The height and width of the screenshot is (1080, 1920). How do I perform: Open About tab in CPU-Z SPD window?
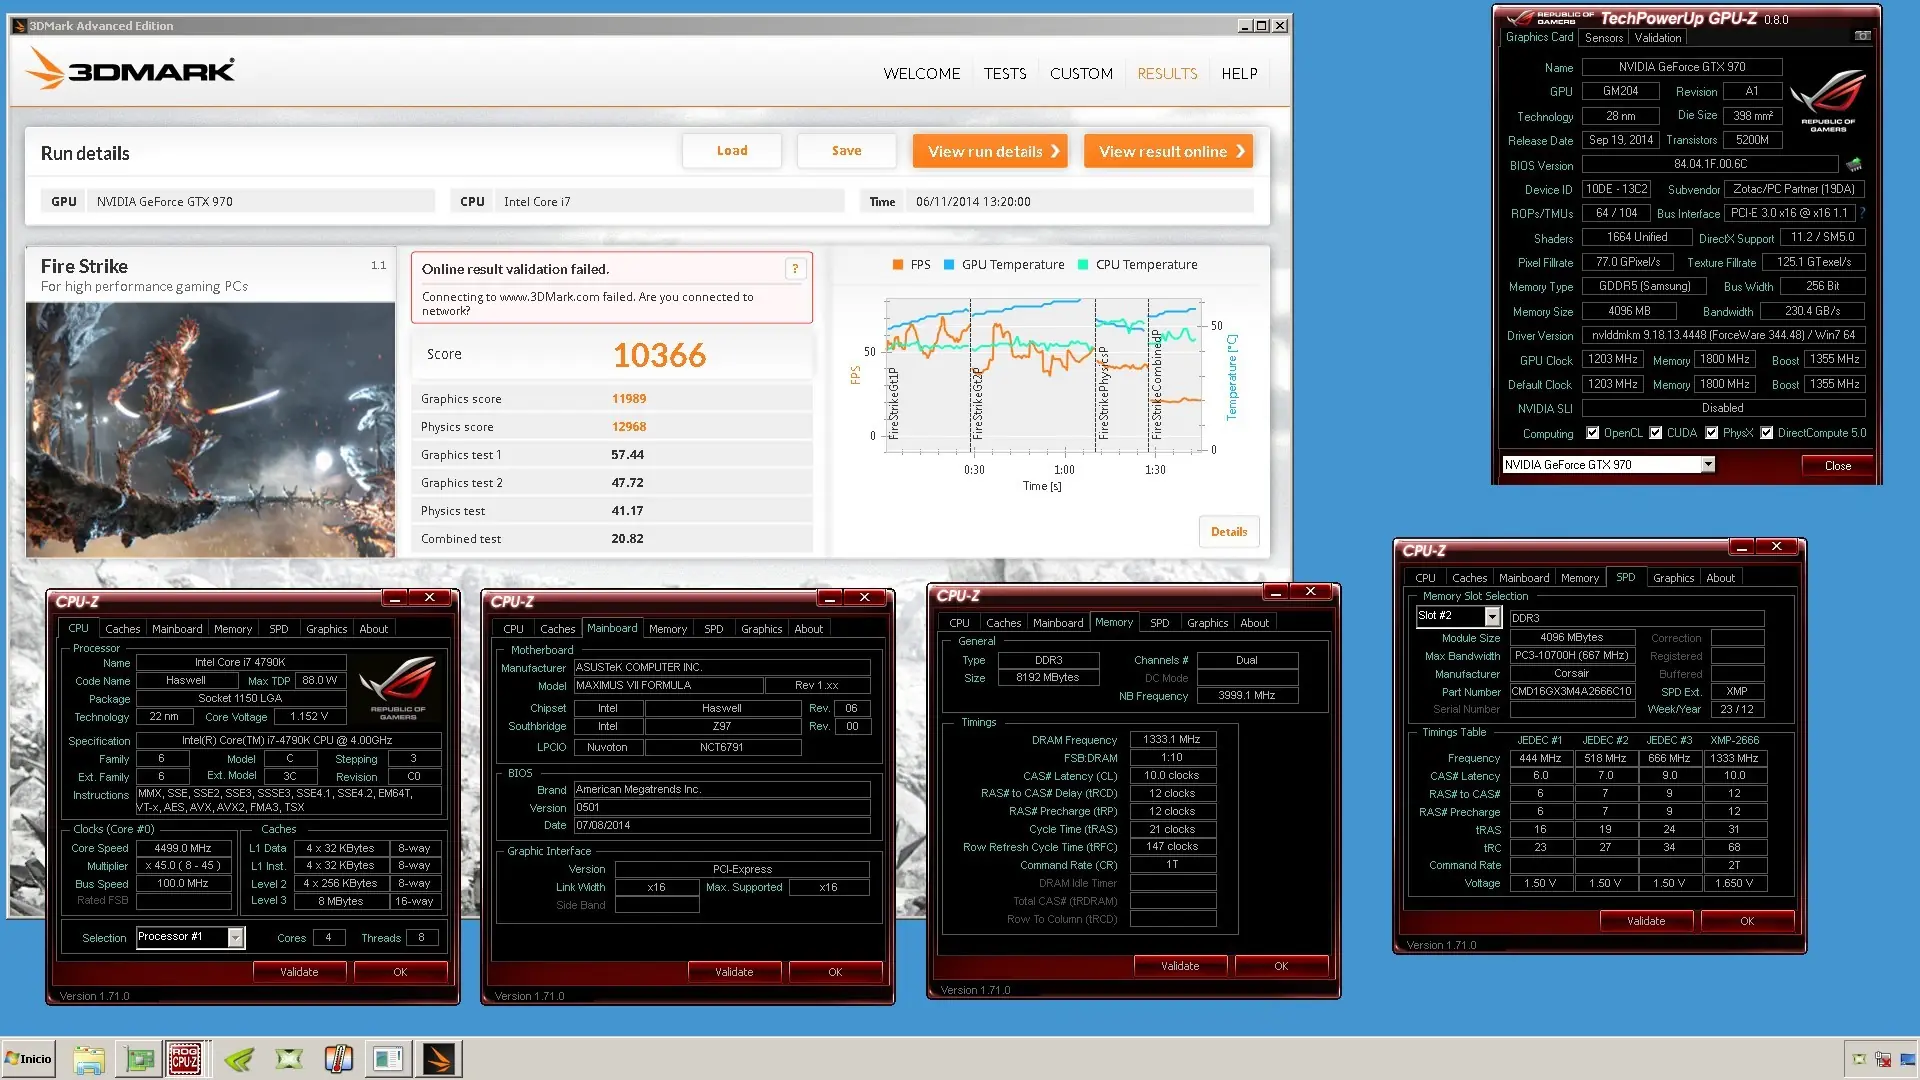1721,578
